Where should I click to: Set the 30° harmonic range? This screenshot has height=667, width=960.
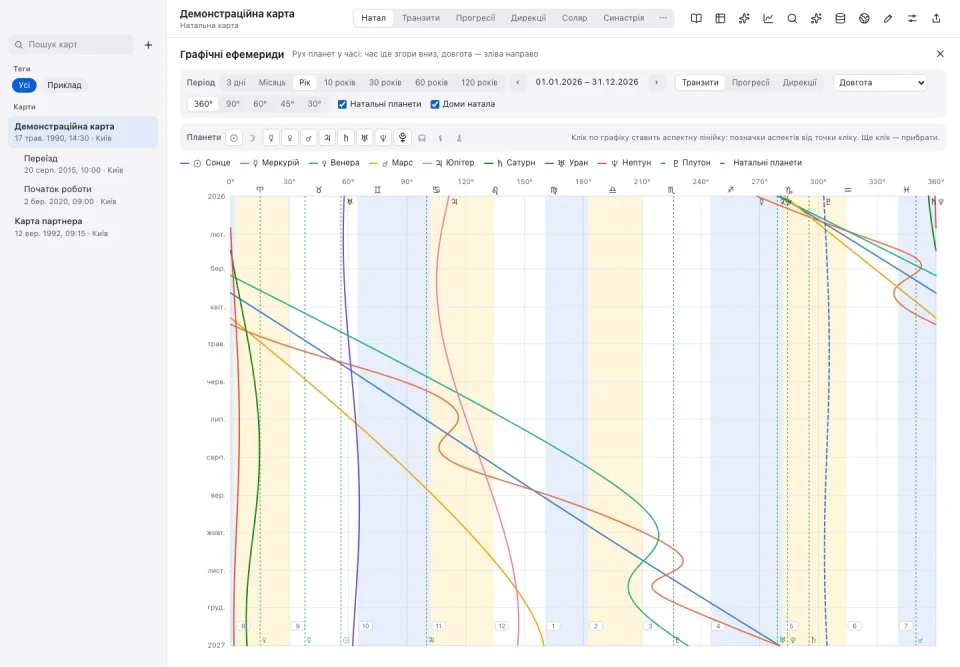314,104
